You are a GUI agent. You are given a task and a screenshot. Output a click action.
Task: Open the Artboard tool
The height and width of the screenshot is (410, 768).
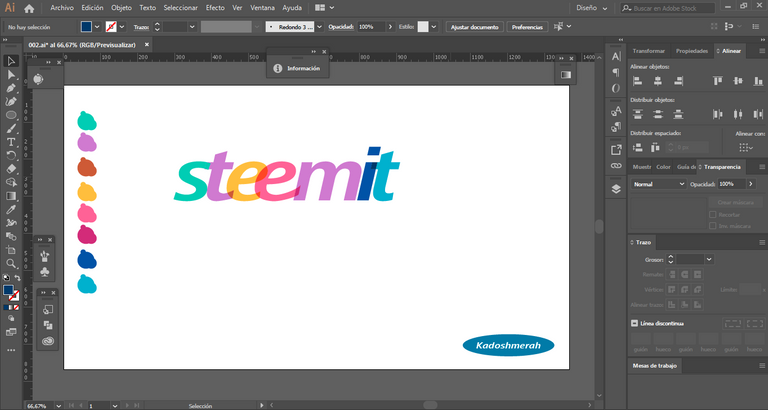click(11, 250)
